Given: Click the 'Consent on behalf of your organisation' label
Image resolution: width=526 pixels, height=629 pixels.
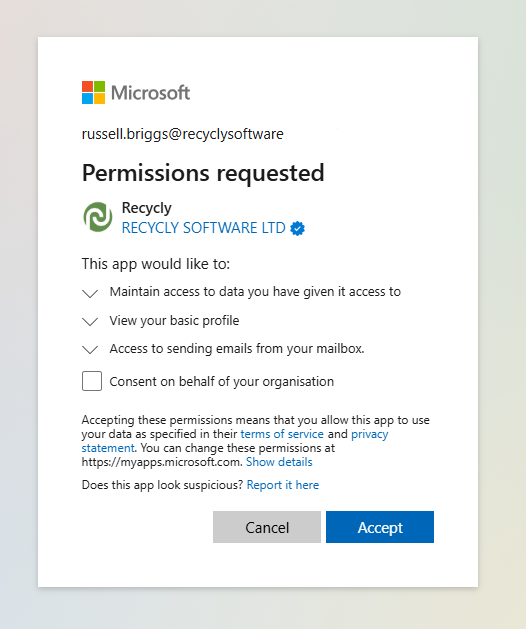Looking at the screenshot, I should [x=221, y=381].
